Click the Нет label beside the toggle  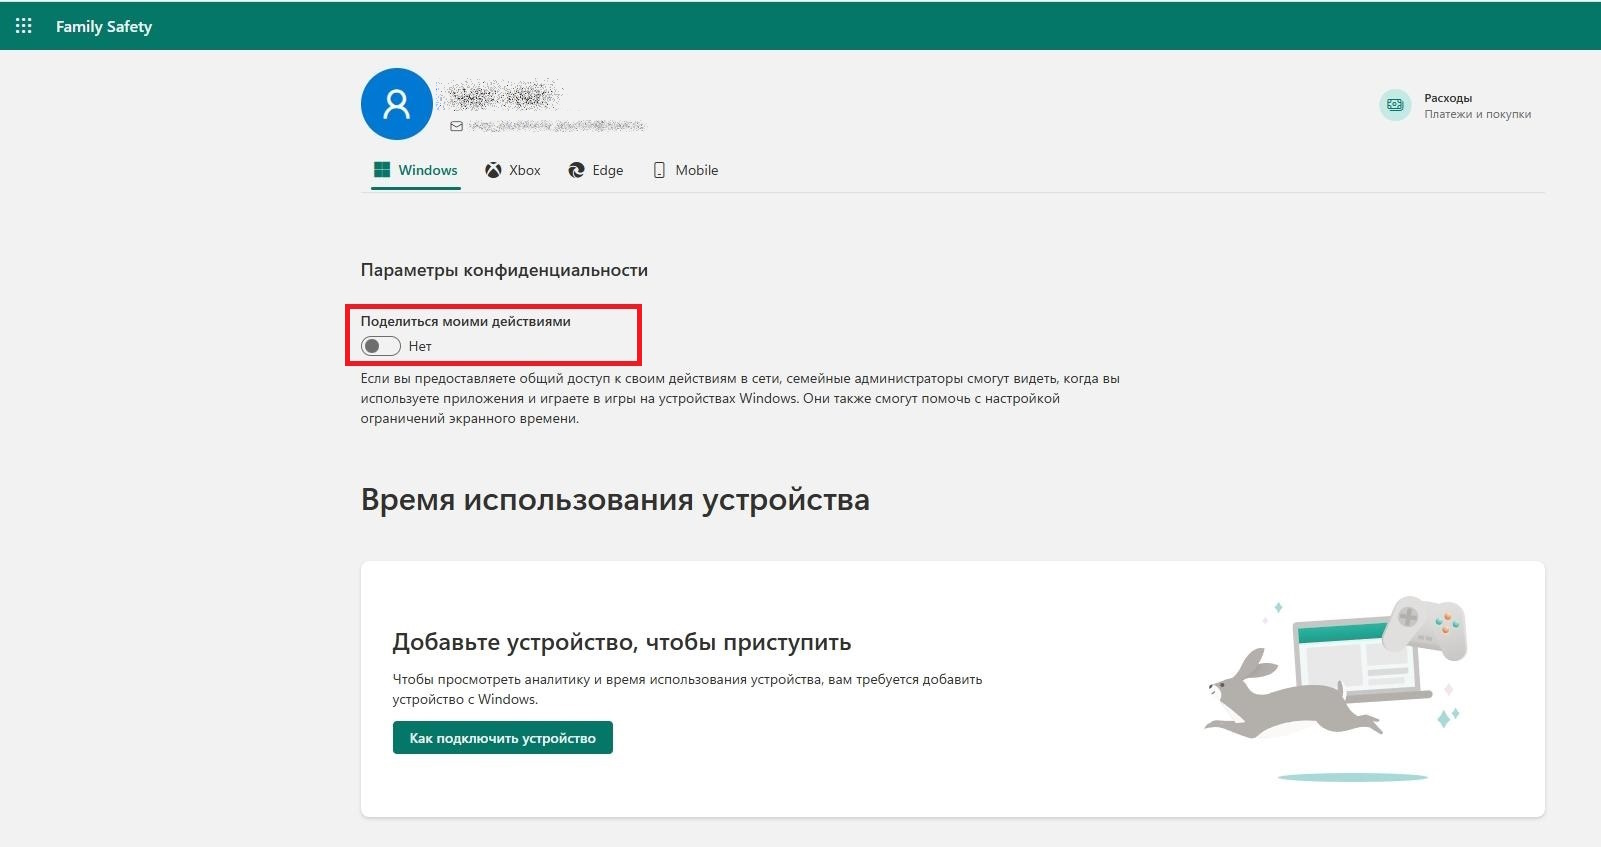coord(420,346)
